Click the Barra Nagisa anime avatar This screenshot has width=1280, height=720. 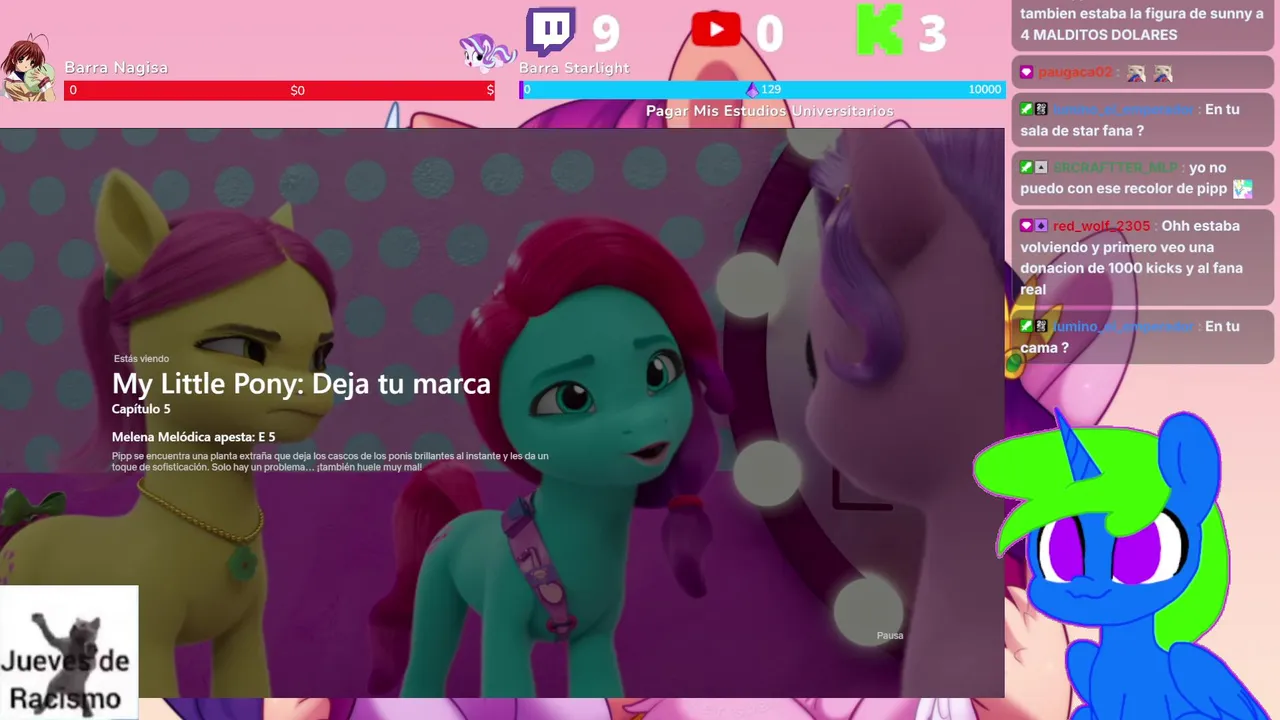(x=28, y=68)
